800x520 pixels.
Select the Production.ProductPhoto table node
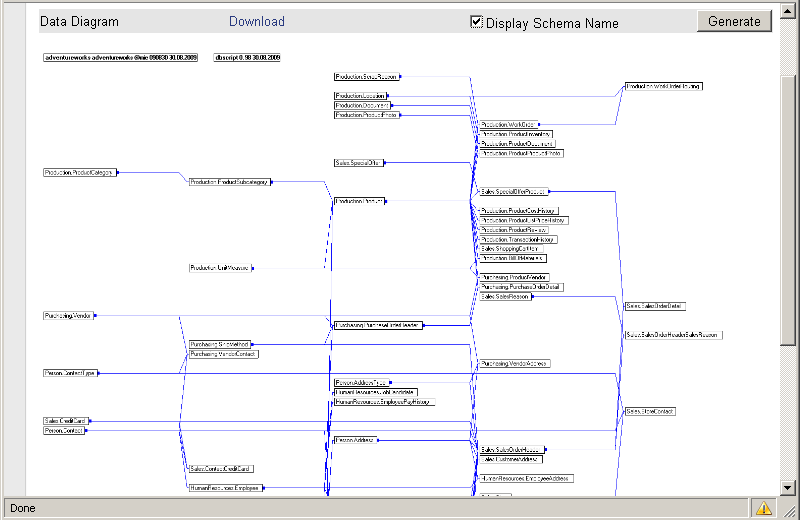click(x=366, y=115)
